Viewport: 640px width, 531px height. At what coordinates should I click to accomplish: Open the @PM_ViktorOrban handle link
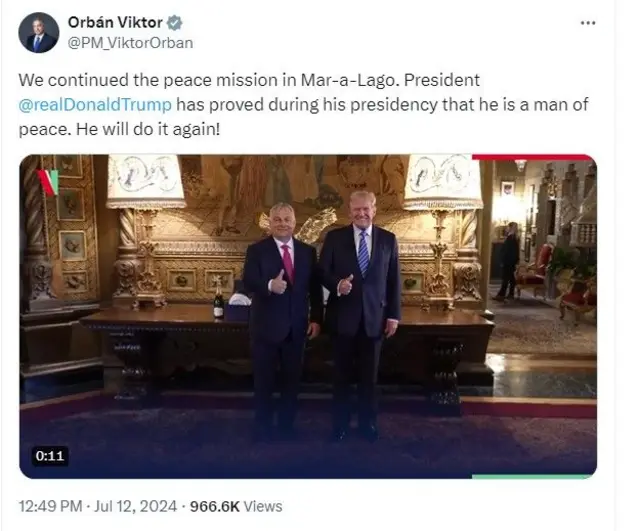click(130, 43)
